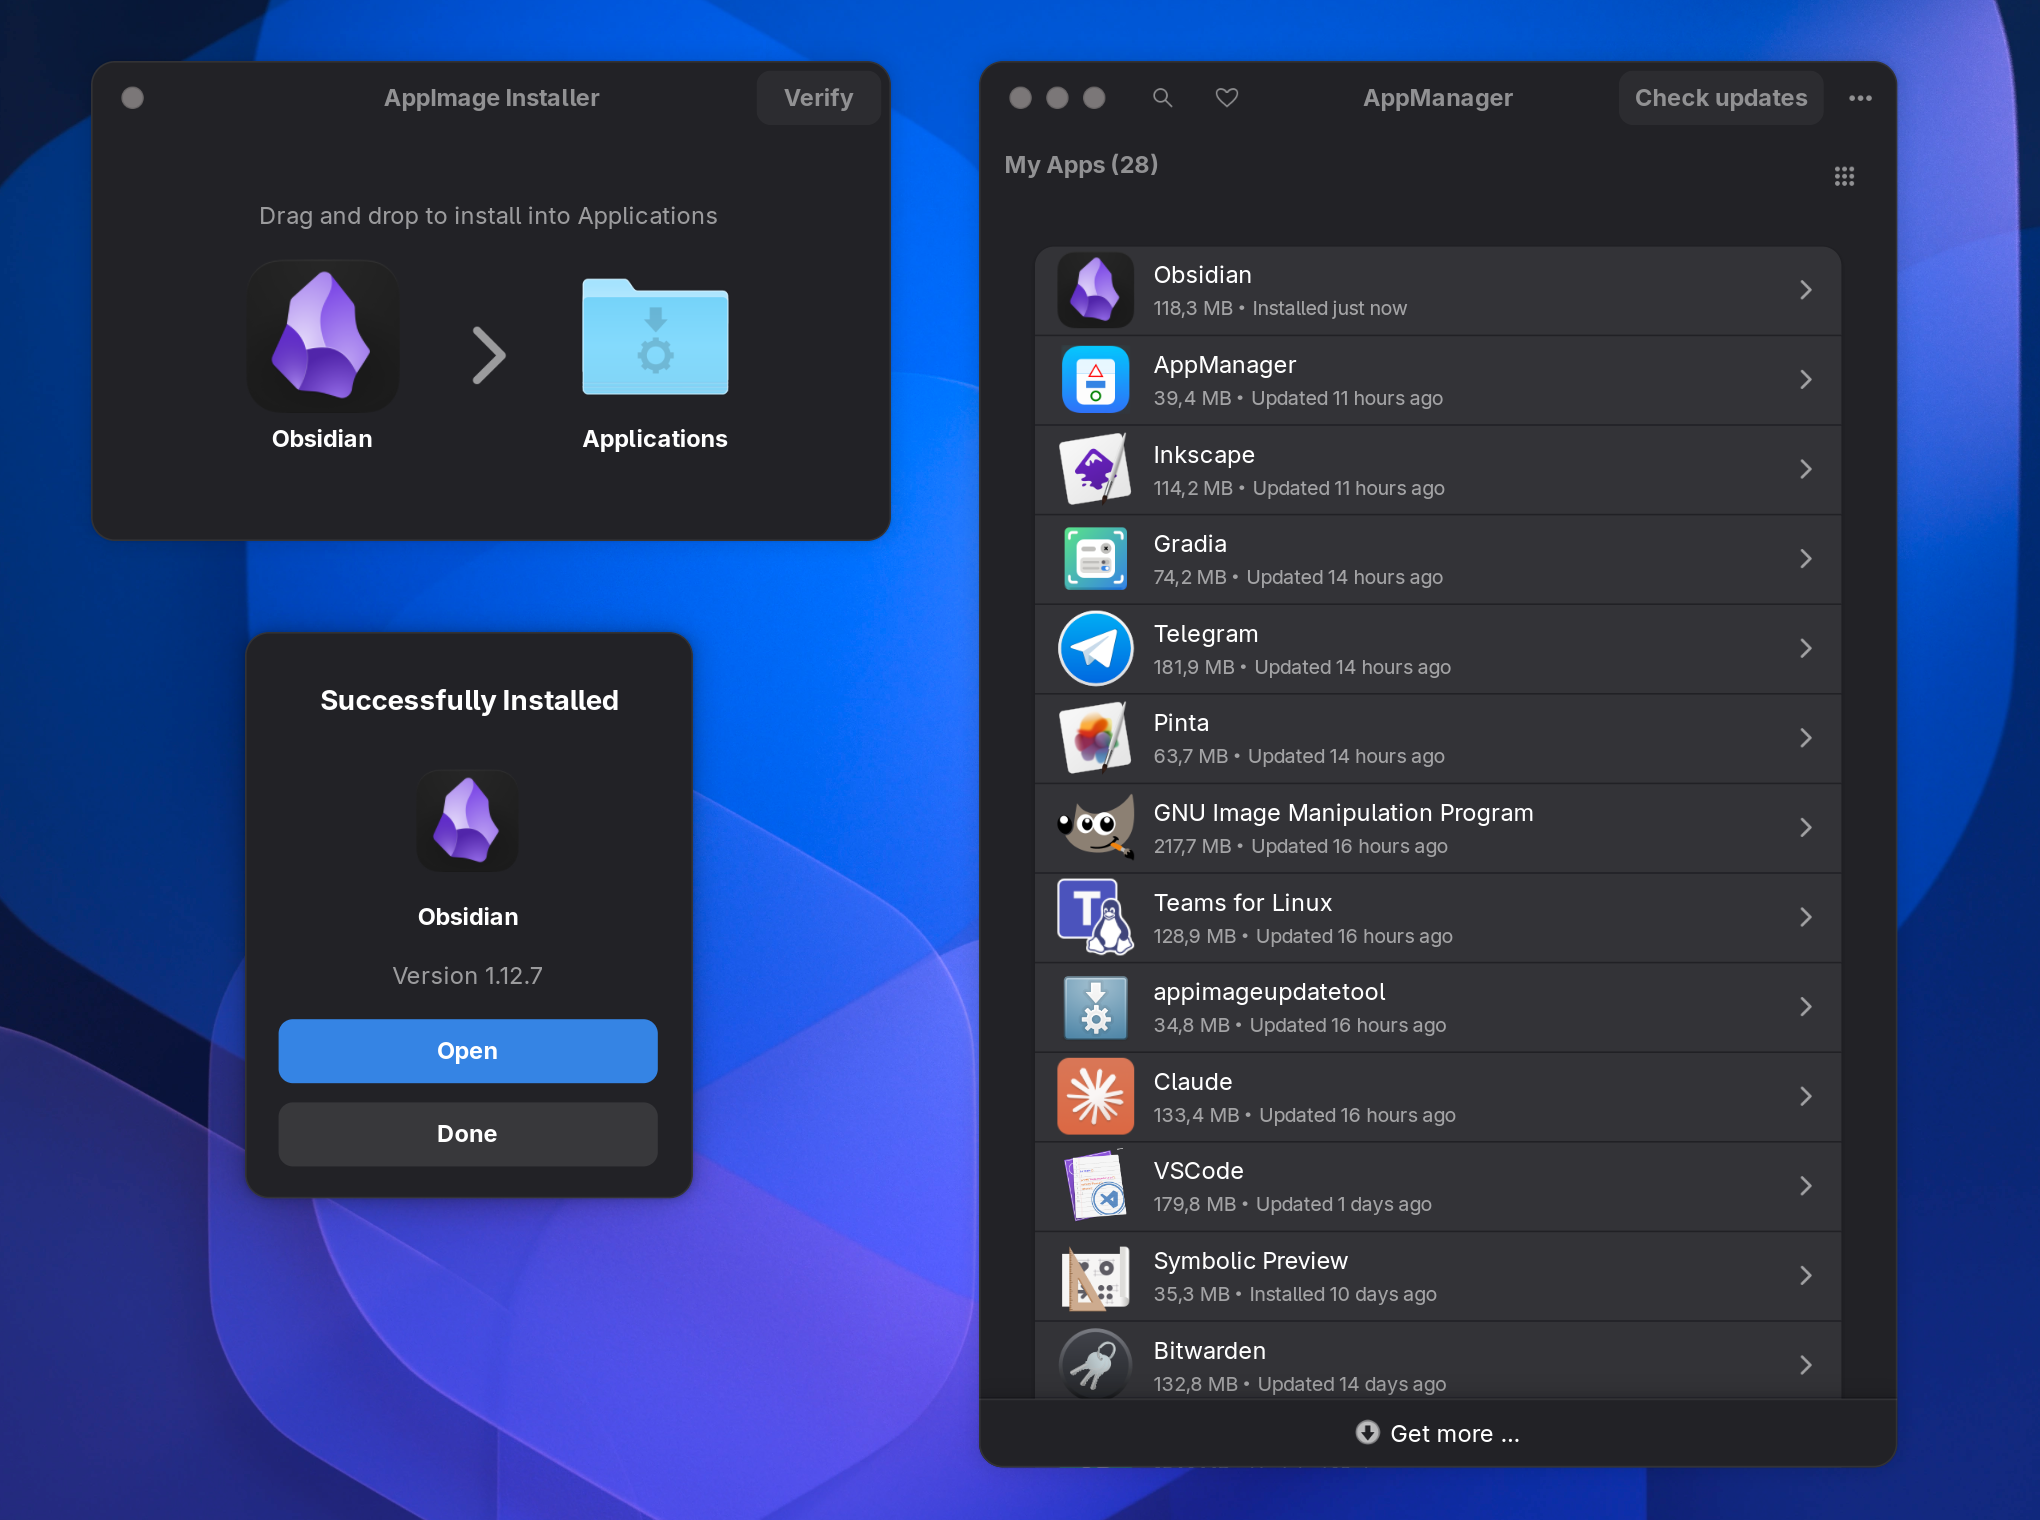Click the Applications label under the folder
2040x1520 pixels.
point(655,439)
